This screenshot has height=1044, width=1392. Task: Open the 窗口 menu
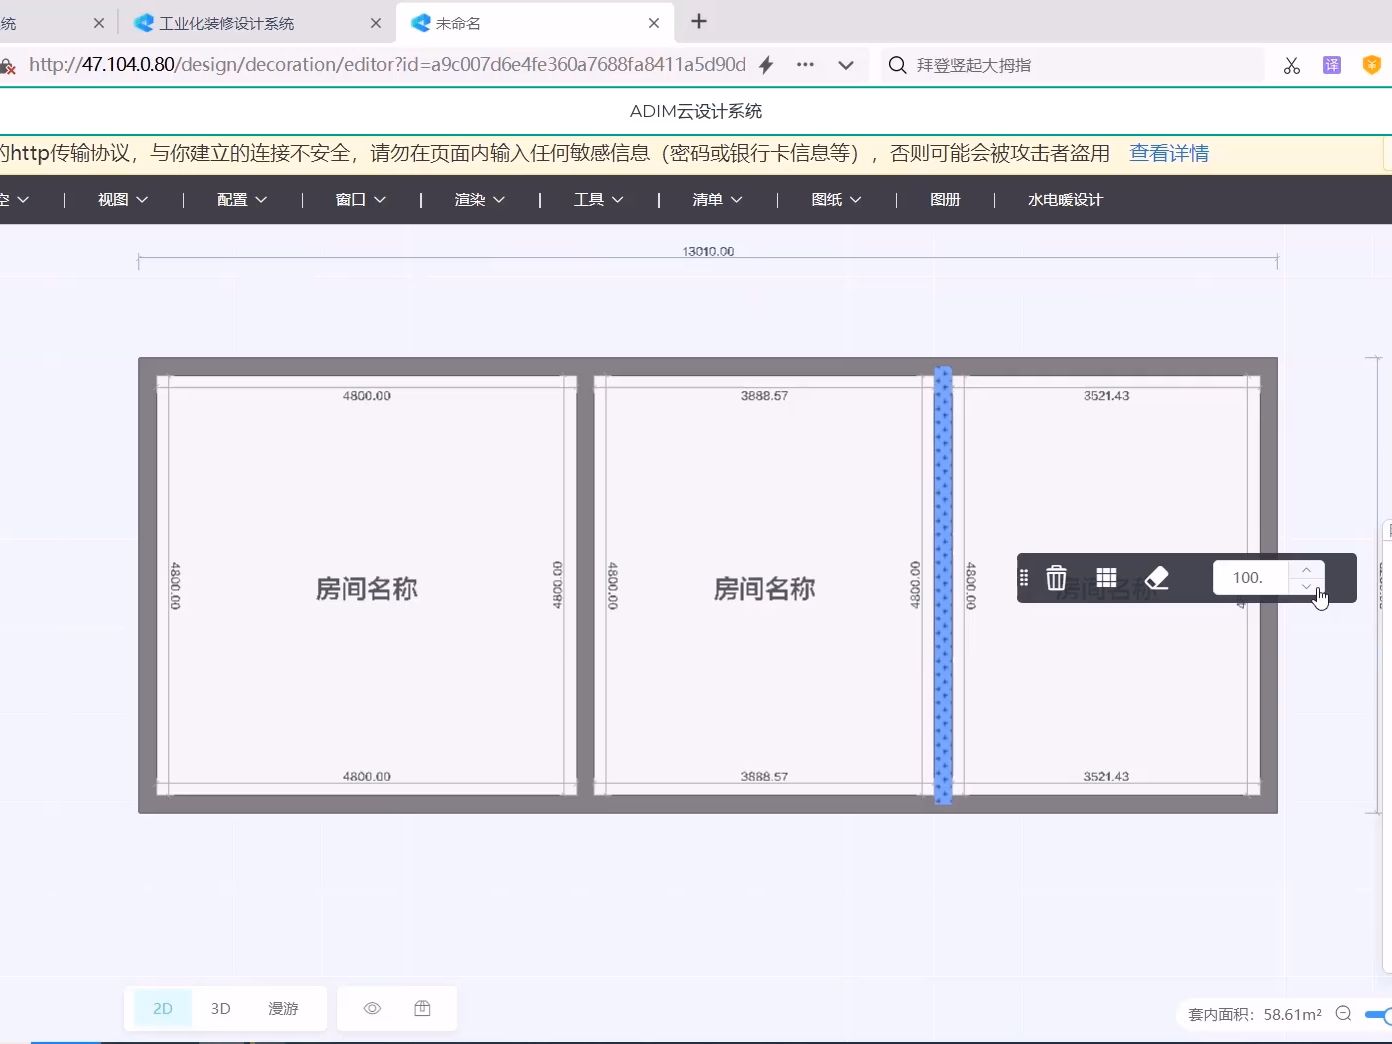(361, 199)
